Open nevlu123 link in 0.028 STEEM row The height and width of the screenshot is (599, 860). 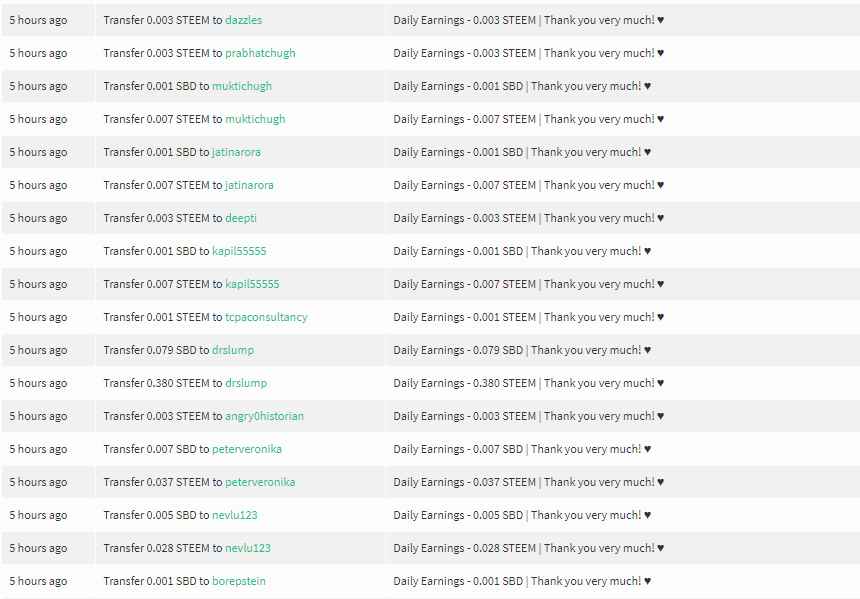248,547
